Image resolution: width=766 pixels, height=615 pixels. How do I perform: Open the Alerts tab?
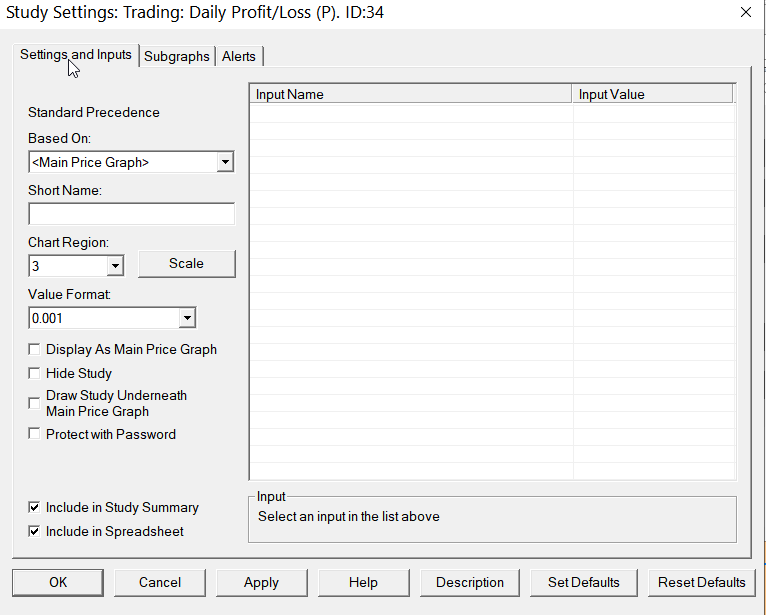point(239,57)
